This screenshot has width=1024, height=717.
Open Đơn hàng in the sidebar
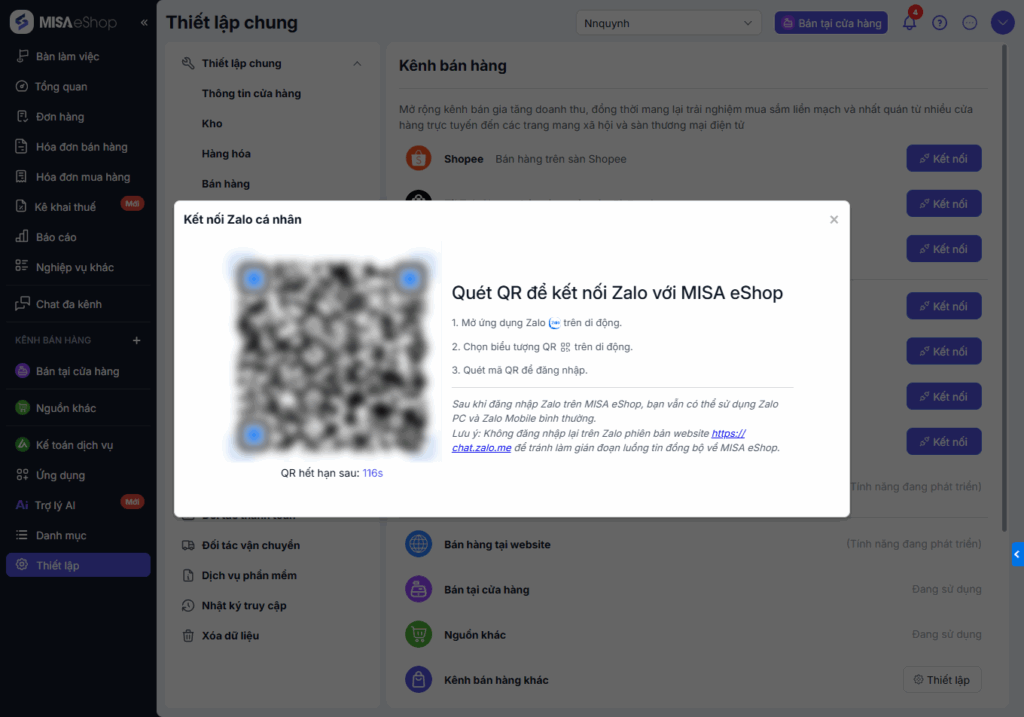(x=59, y=117)
